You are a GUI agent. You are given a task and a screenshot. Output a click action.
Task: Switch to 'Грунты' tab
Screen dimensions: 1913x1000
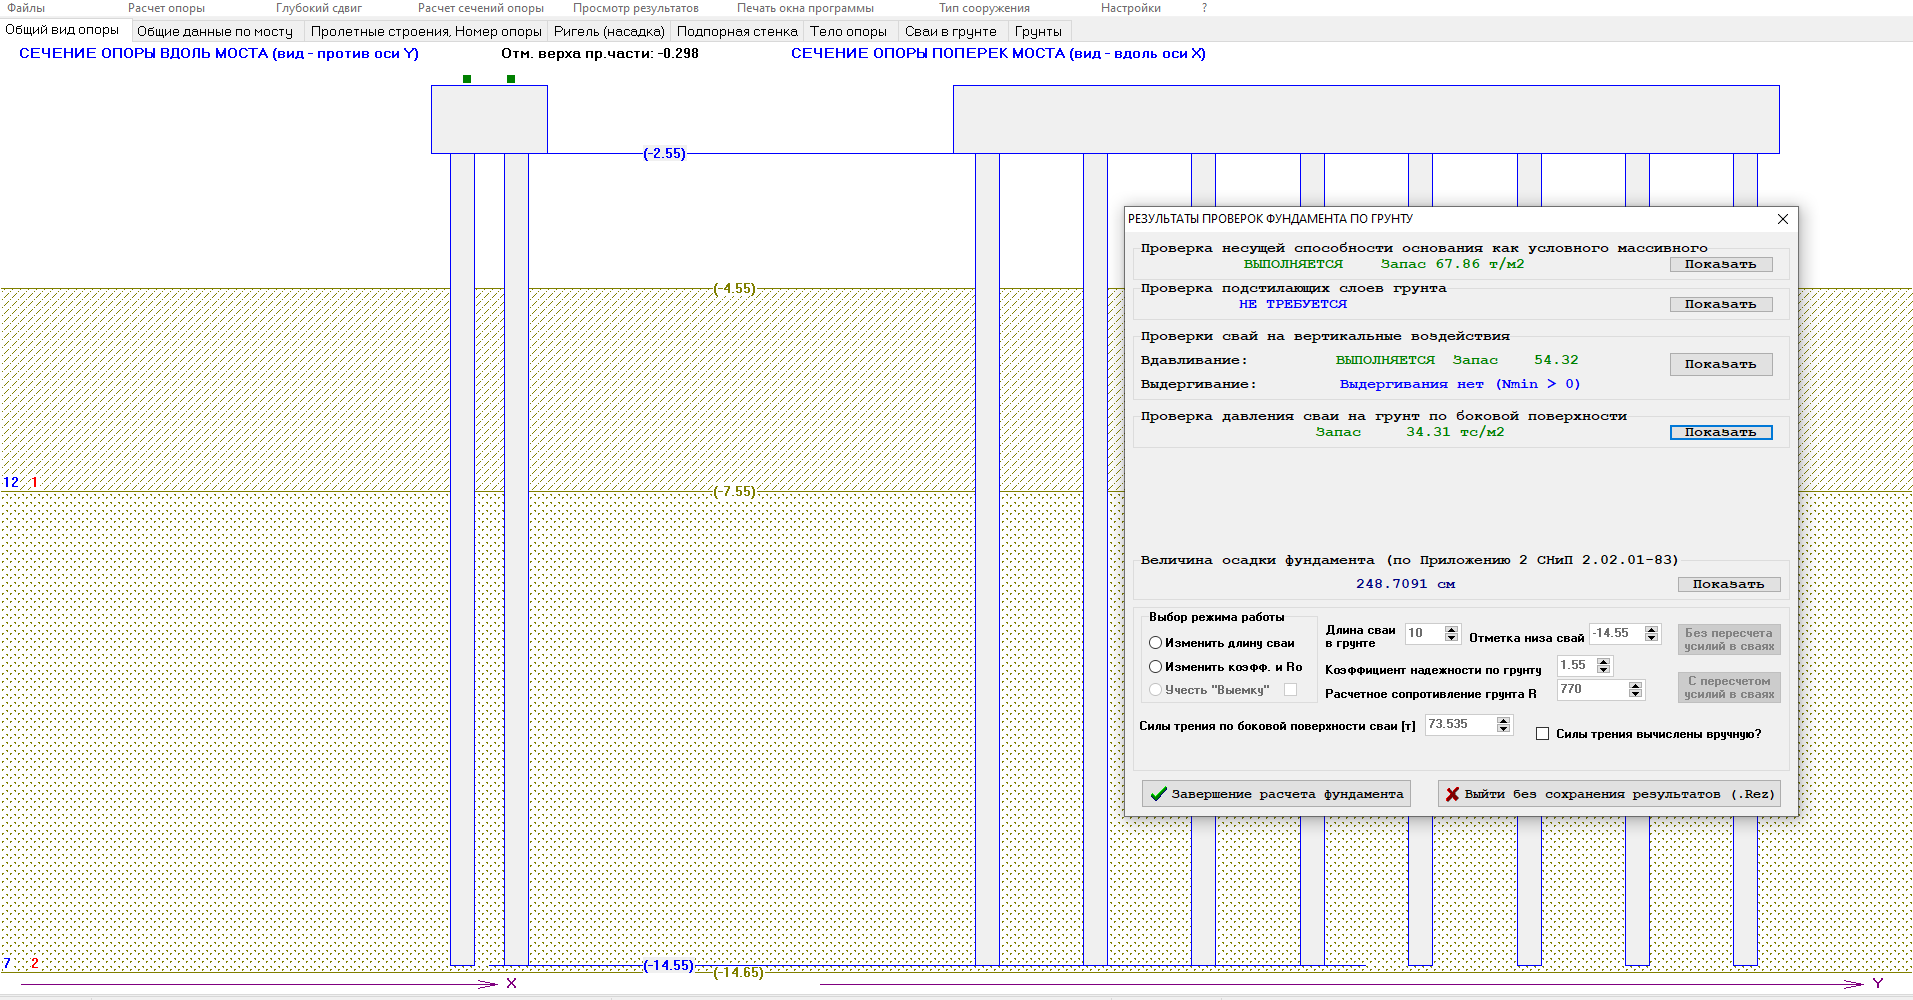[x=1038, y=31]
